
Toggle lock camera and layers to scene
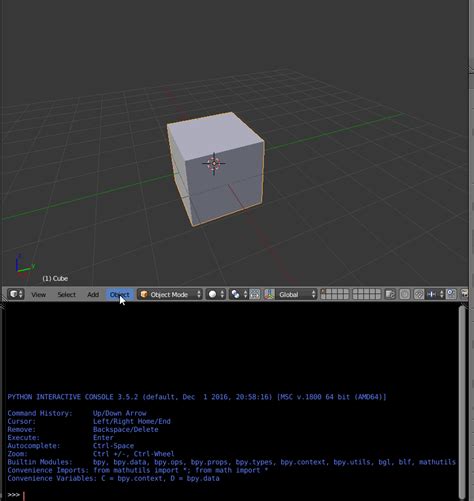click(390, 294)
